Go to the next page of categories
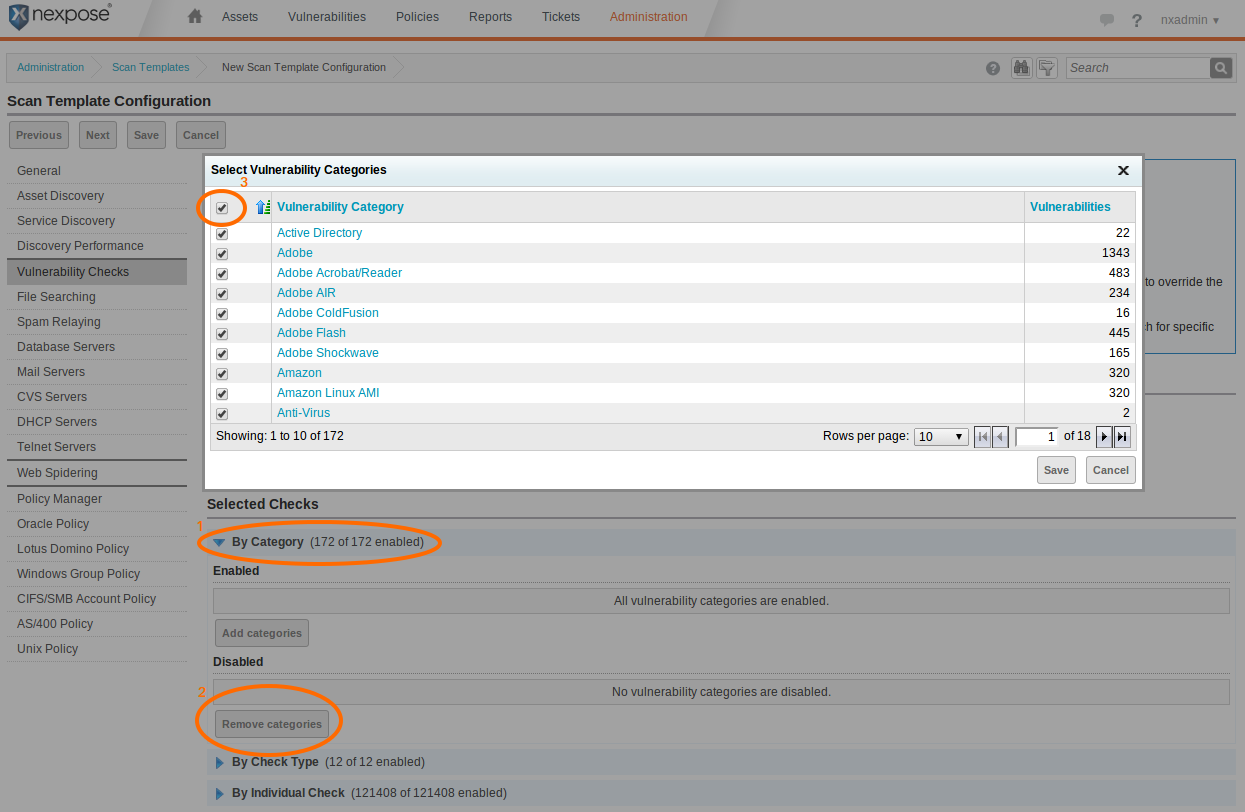Screen dimensions: 1245x812 point(1104,437)
